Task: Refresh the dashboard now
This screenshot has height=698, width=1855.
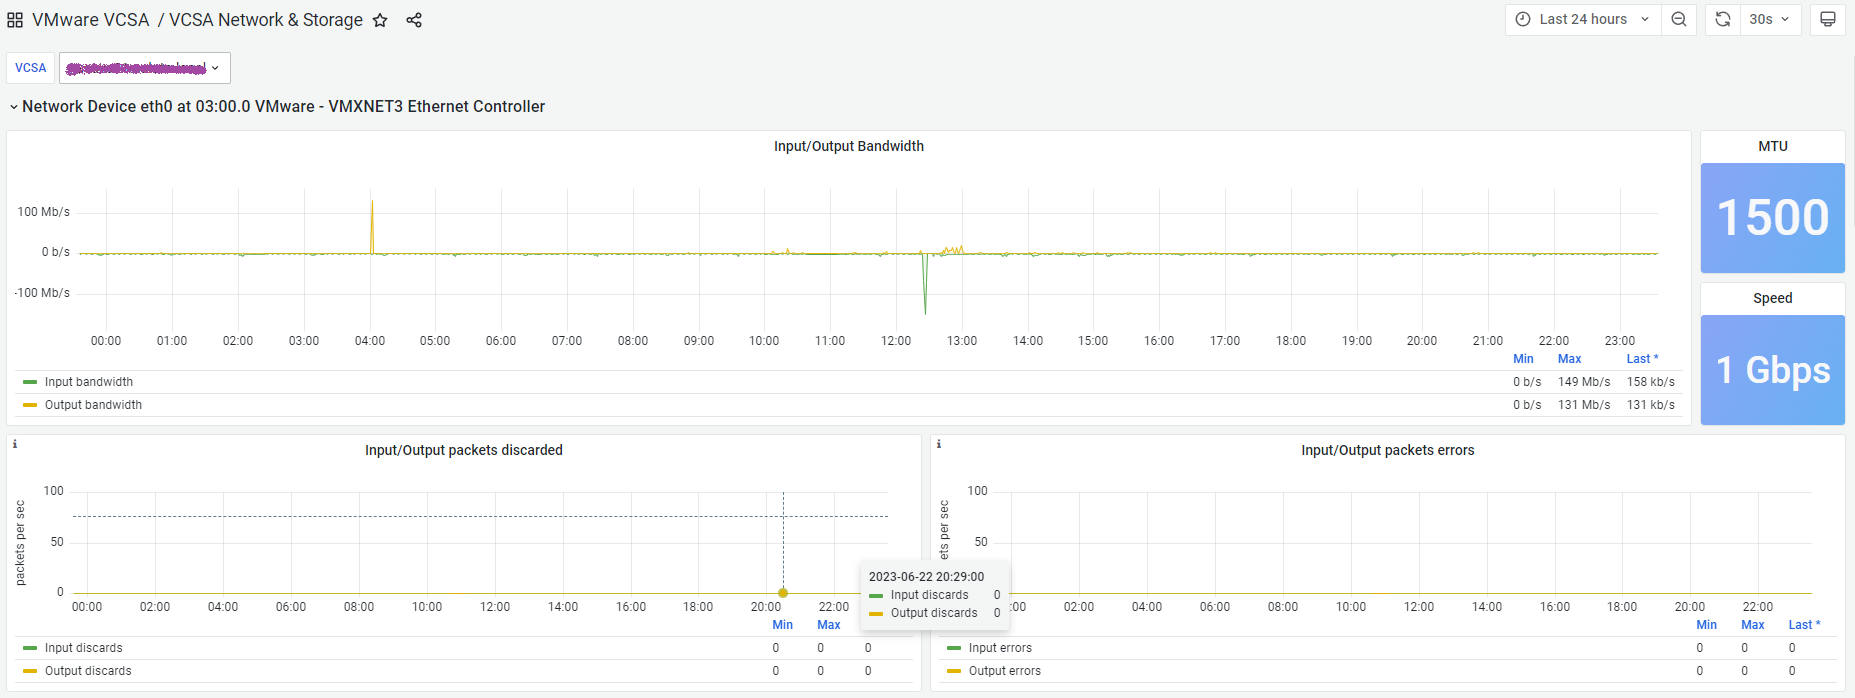Action: coord(1722,20)
